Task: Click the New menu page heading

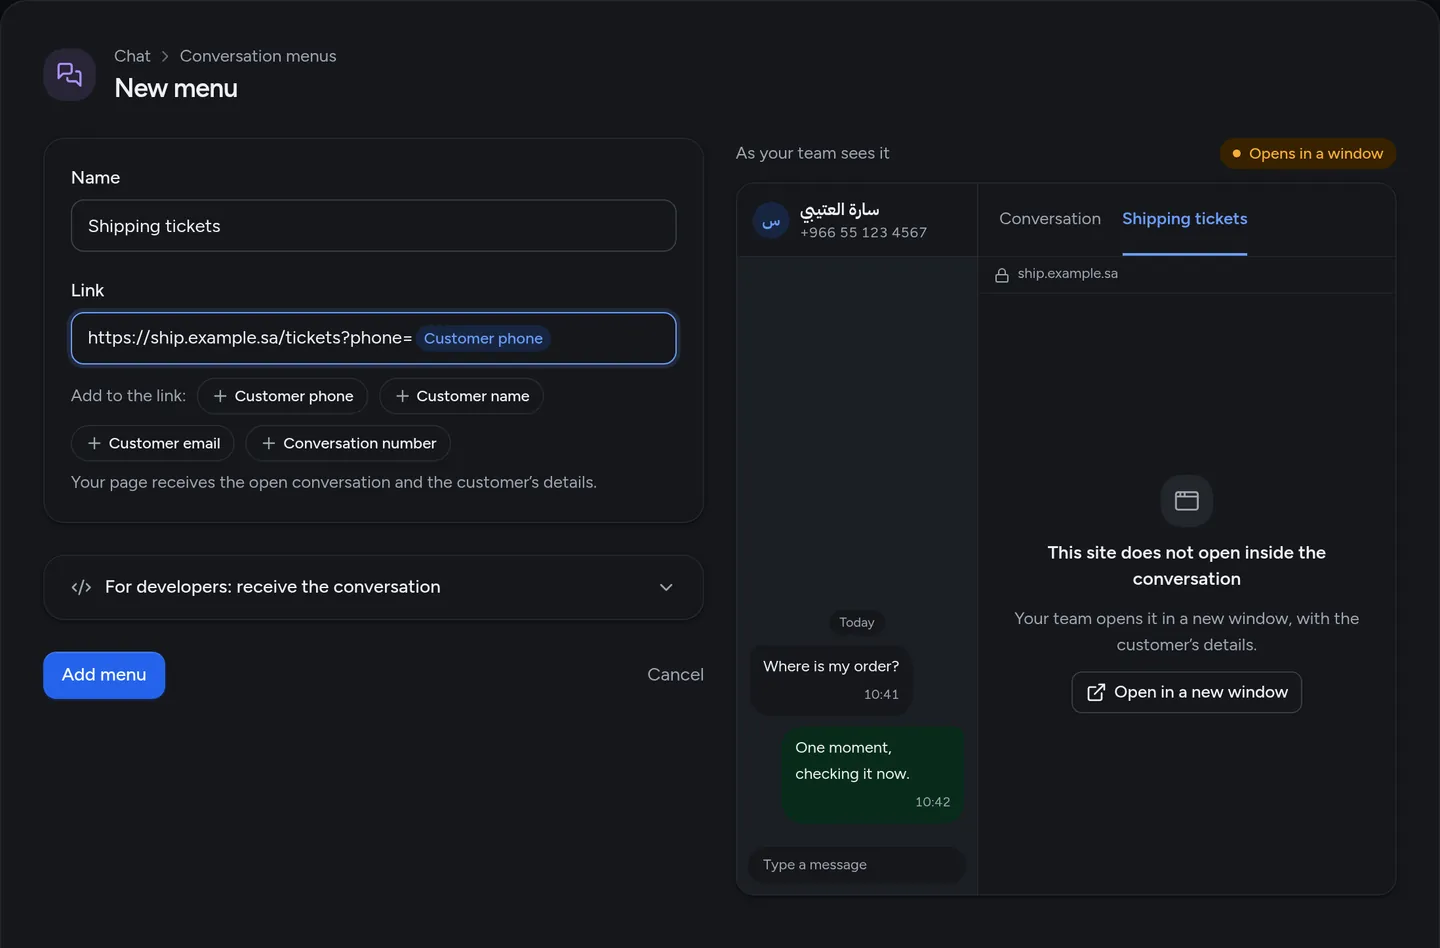Action: (x=176, y=88)
